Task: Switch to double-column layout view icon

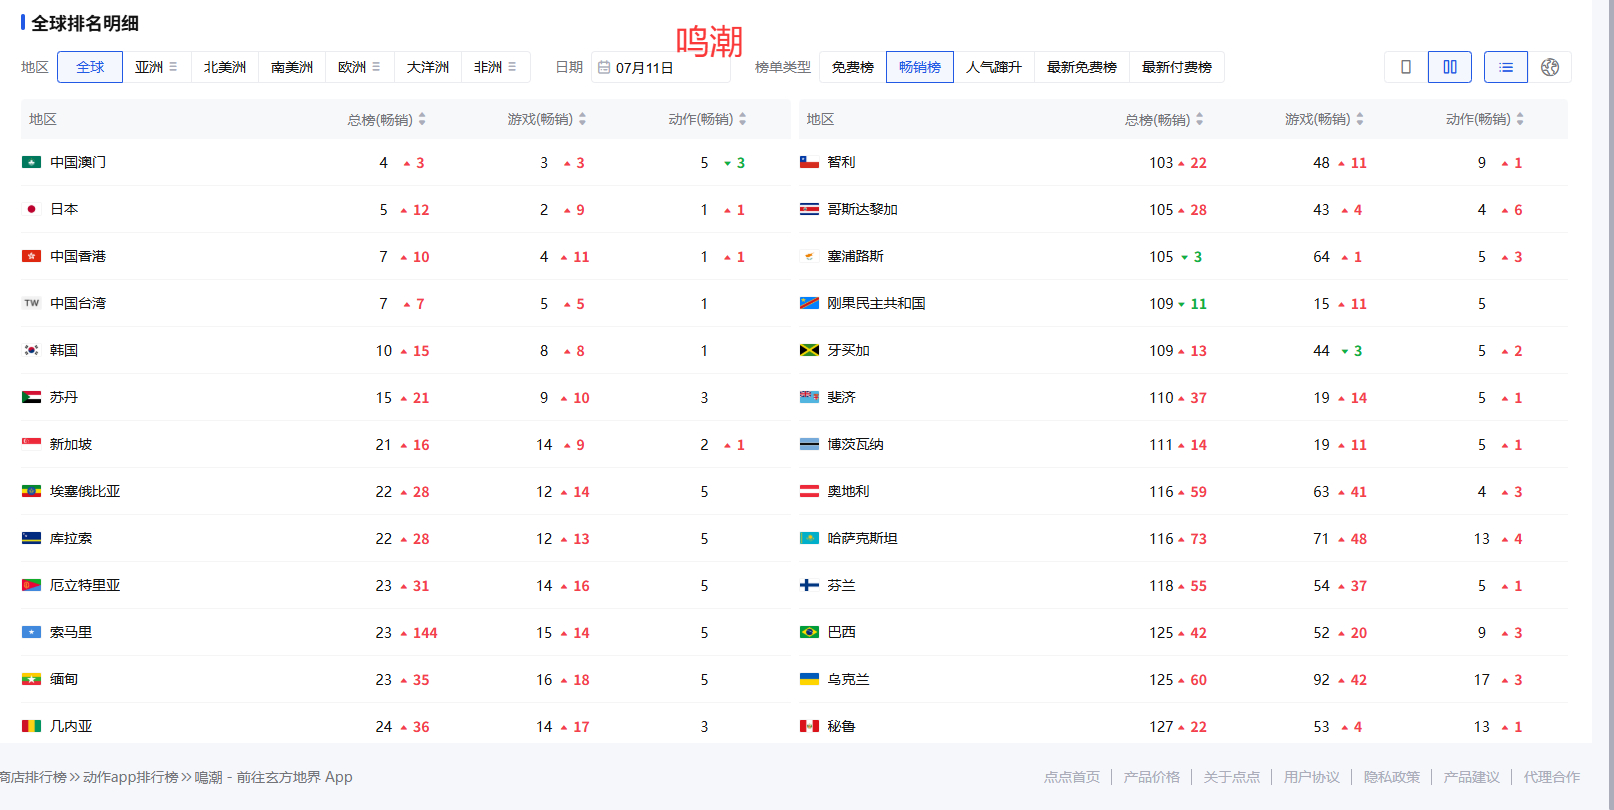Action: [1450, 67]
